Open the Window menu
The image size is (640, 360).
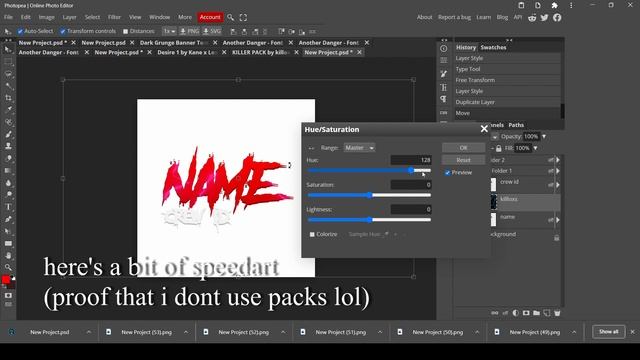coord(159,17)
